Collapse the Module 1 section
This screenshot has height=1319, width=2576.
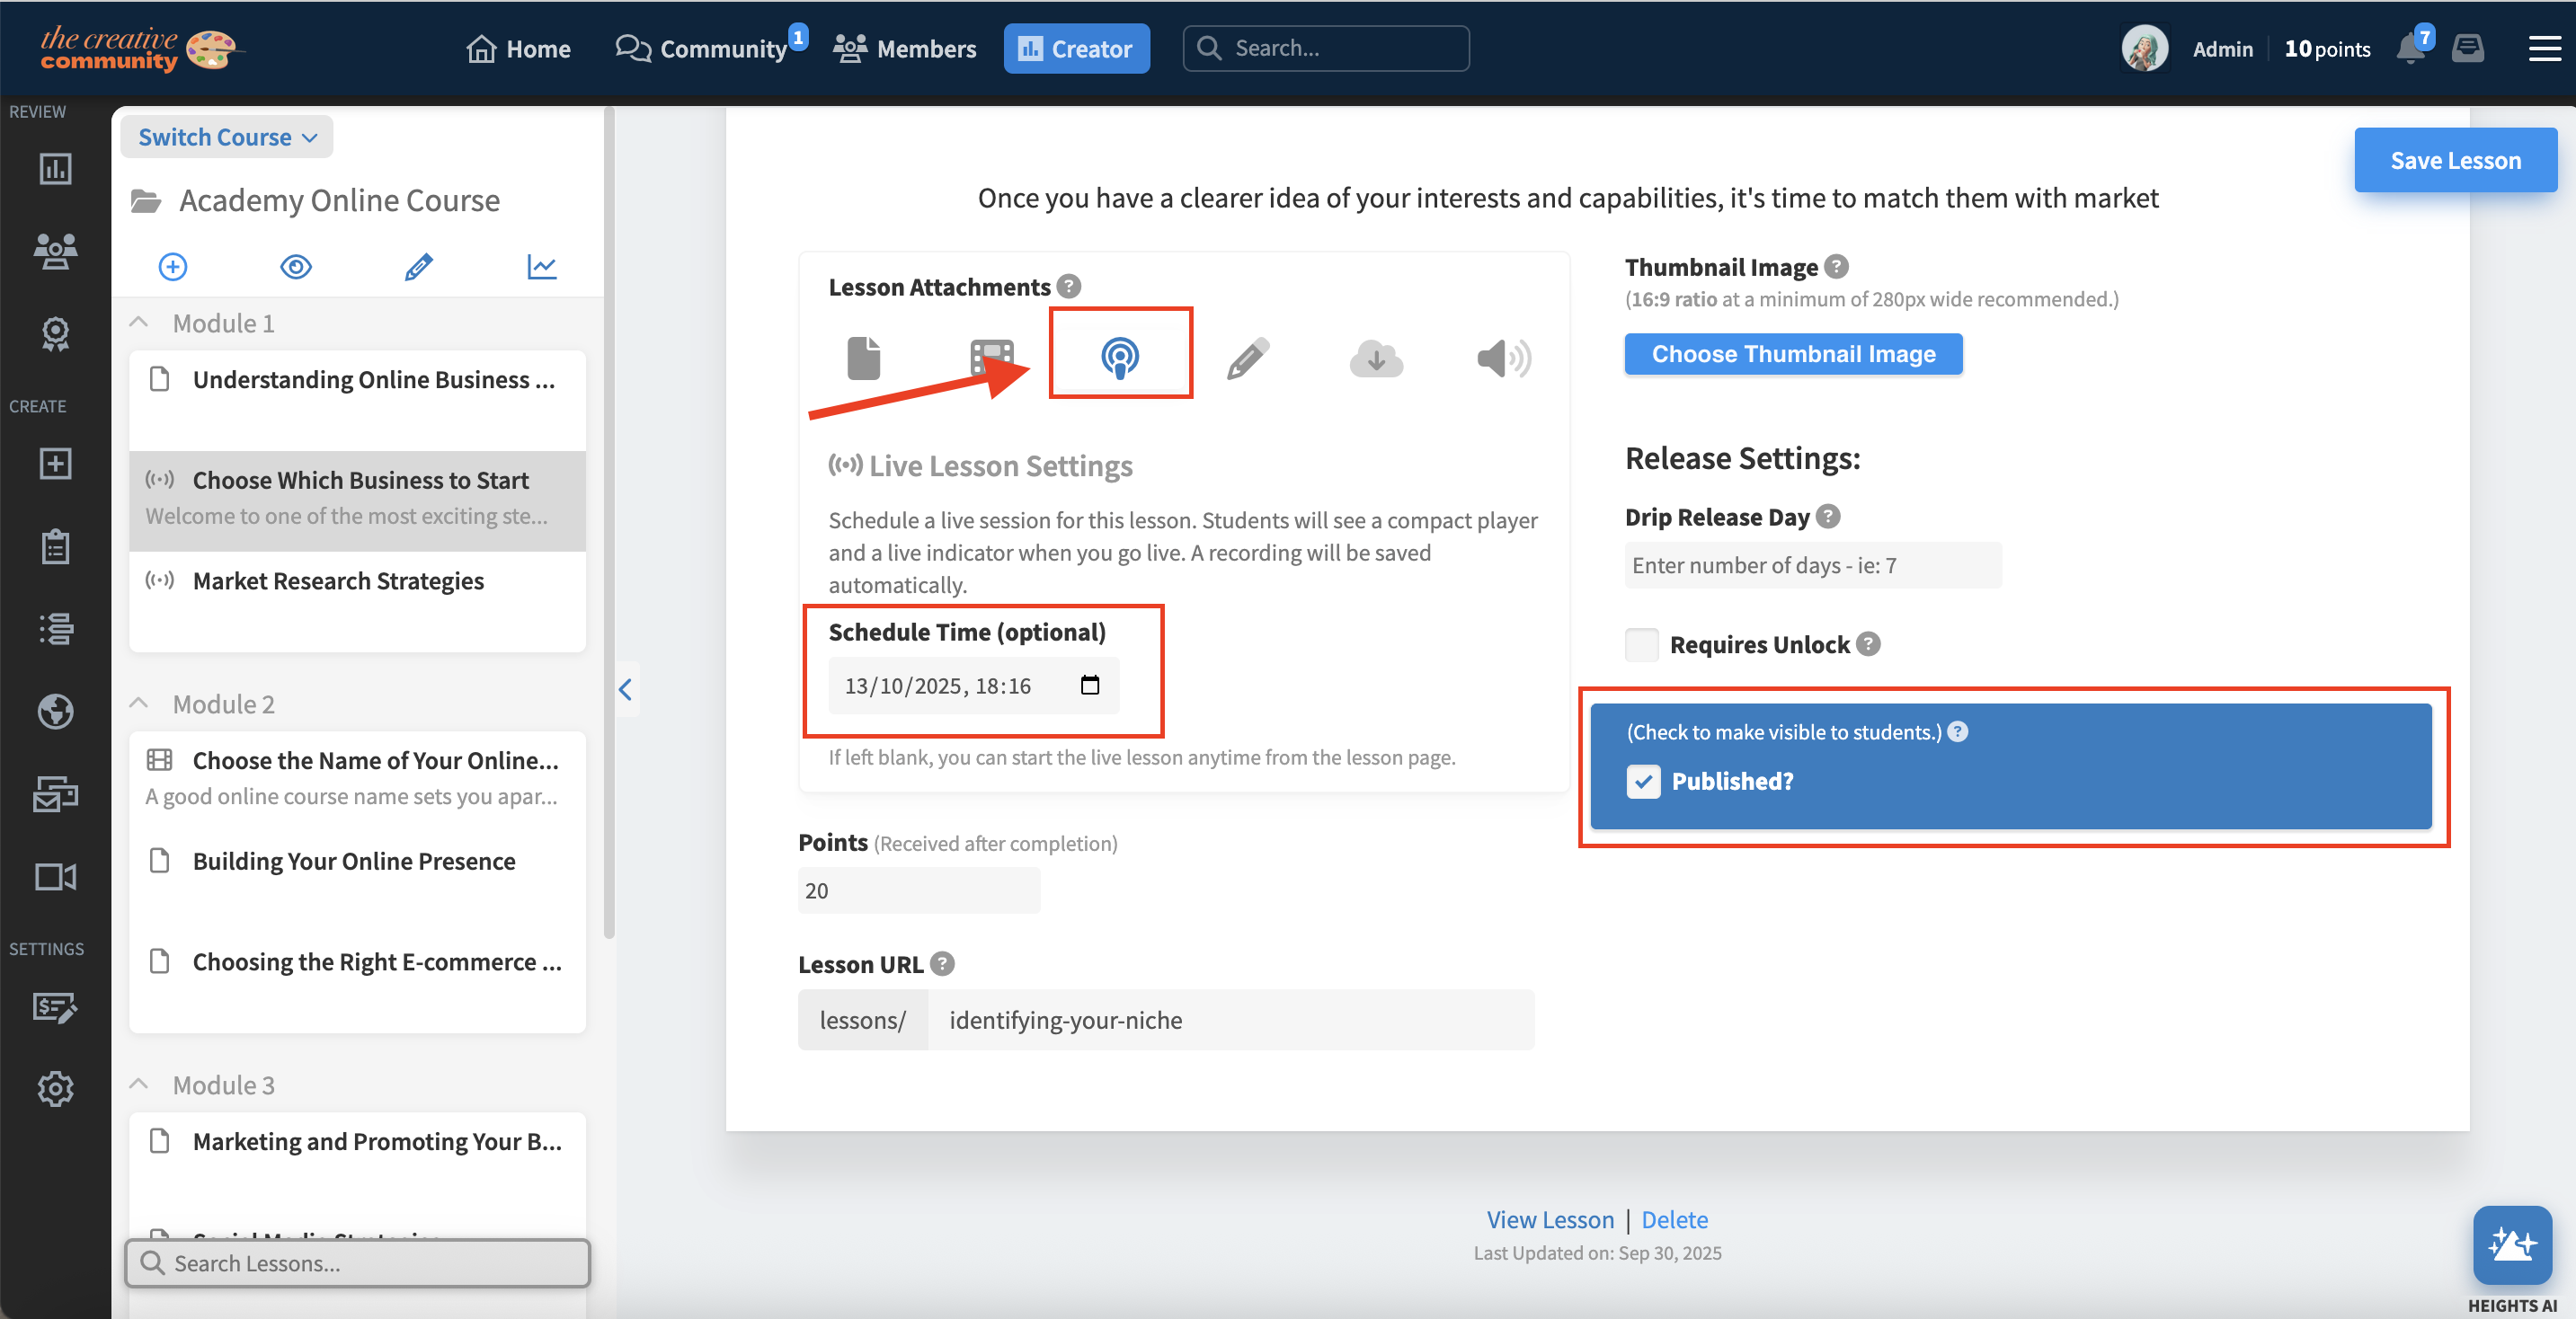point(139,323)
